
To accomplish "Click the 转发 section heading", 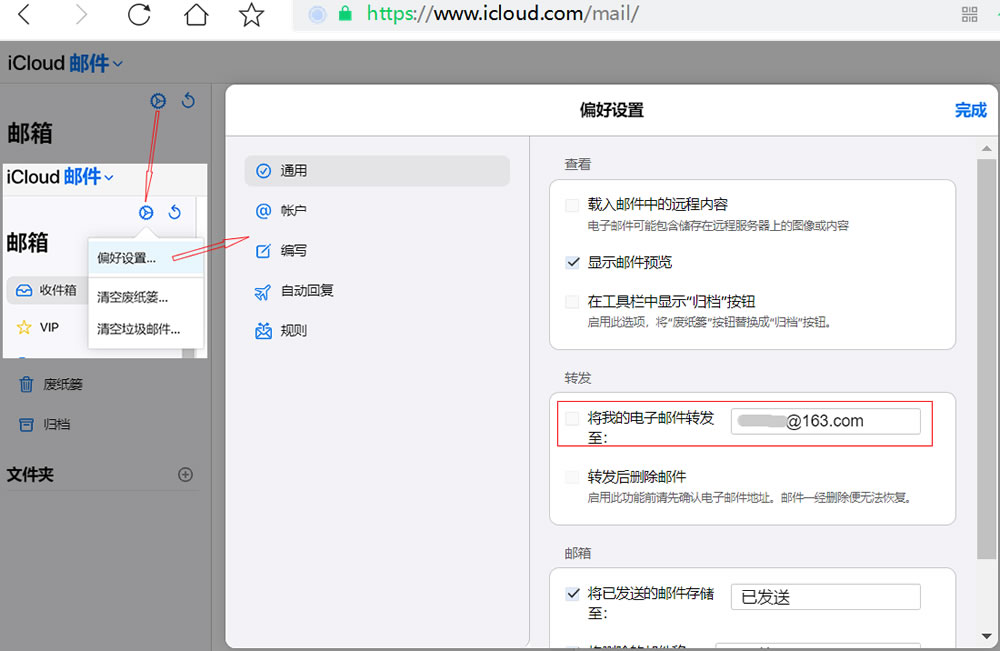I will [577, 378].
